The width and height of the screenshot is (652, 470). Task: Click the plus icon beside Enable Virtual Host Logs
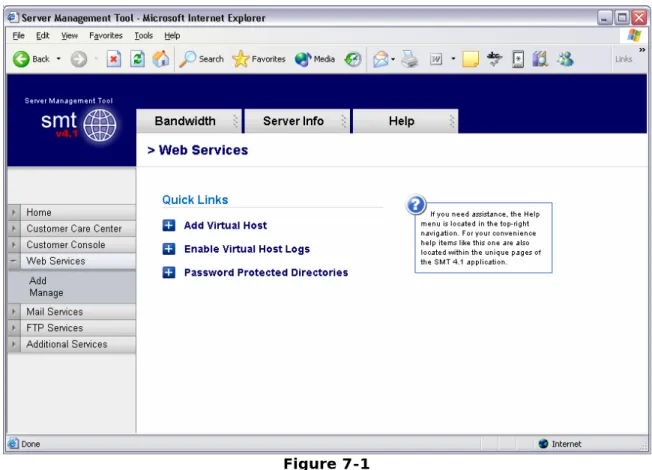(x=168, y=249)
